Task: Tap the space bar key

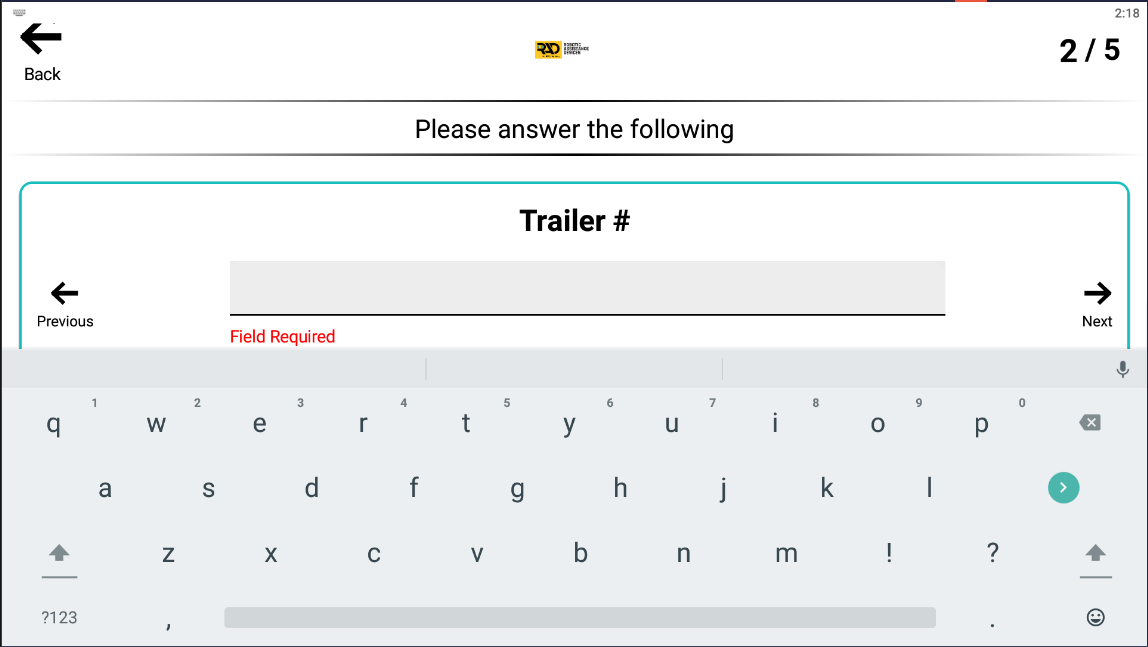Action: pos(580,617)
